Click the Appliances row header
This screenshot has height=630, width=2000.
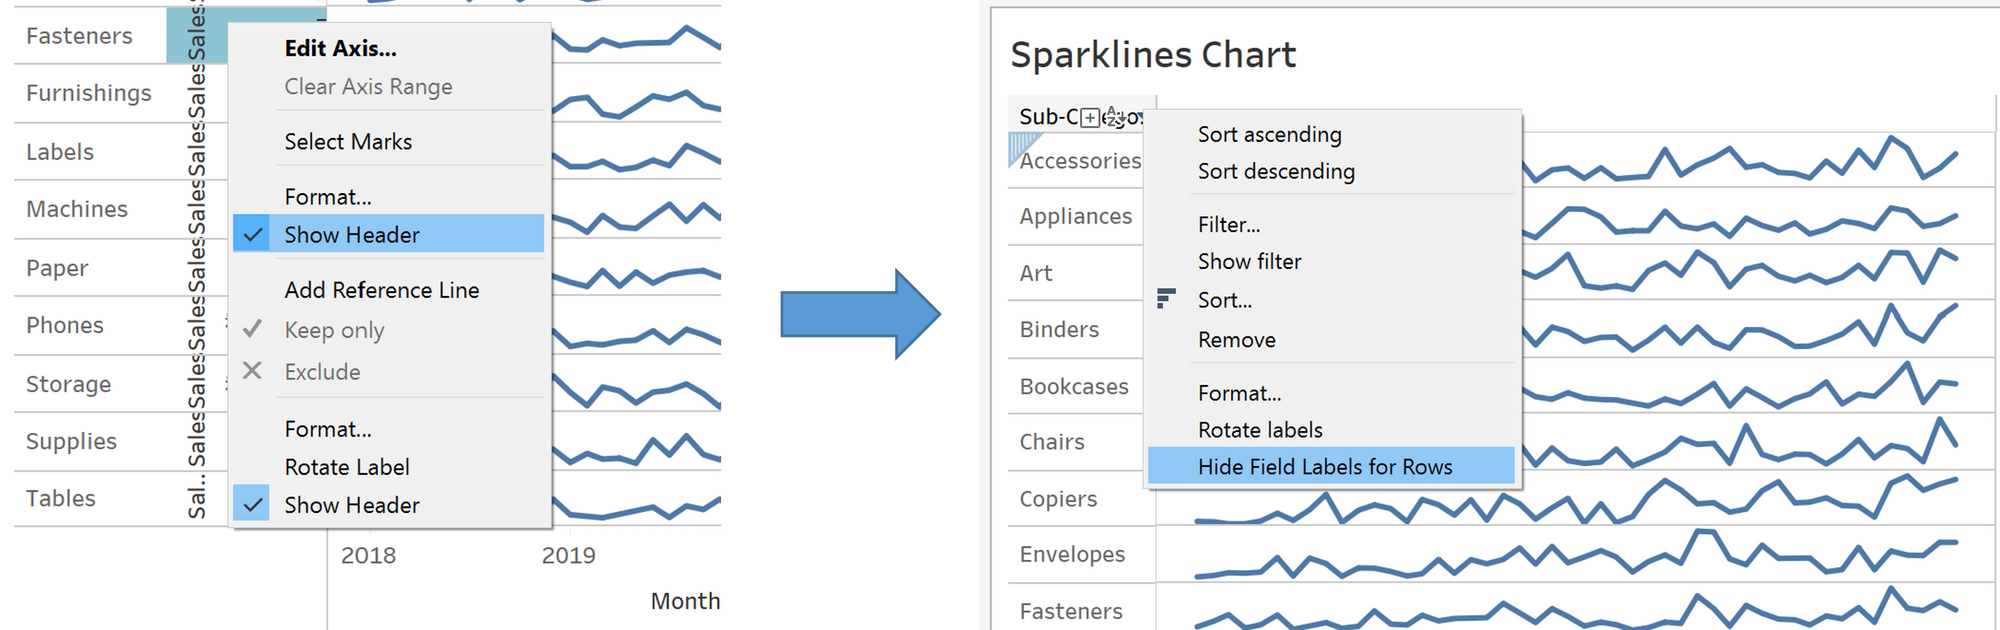point(1075,216)
